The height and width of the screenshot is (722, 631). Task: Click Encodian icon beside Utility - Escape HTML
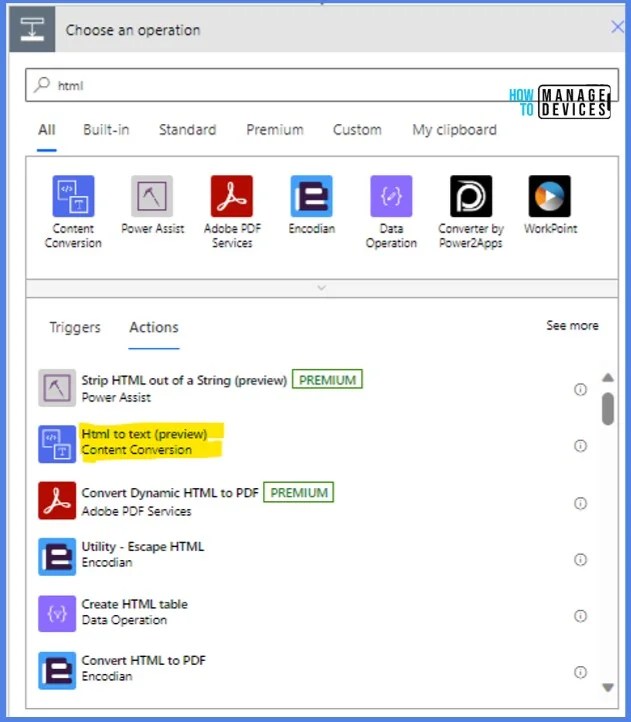[x=57, y=557]
